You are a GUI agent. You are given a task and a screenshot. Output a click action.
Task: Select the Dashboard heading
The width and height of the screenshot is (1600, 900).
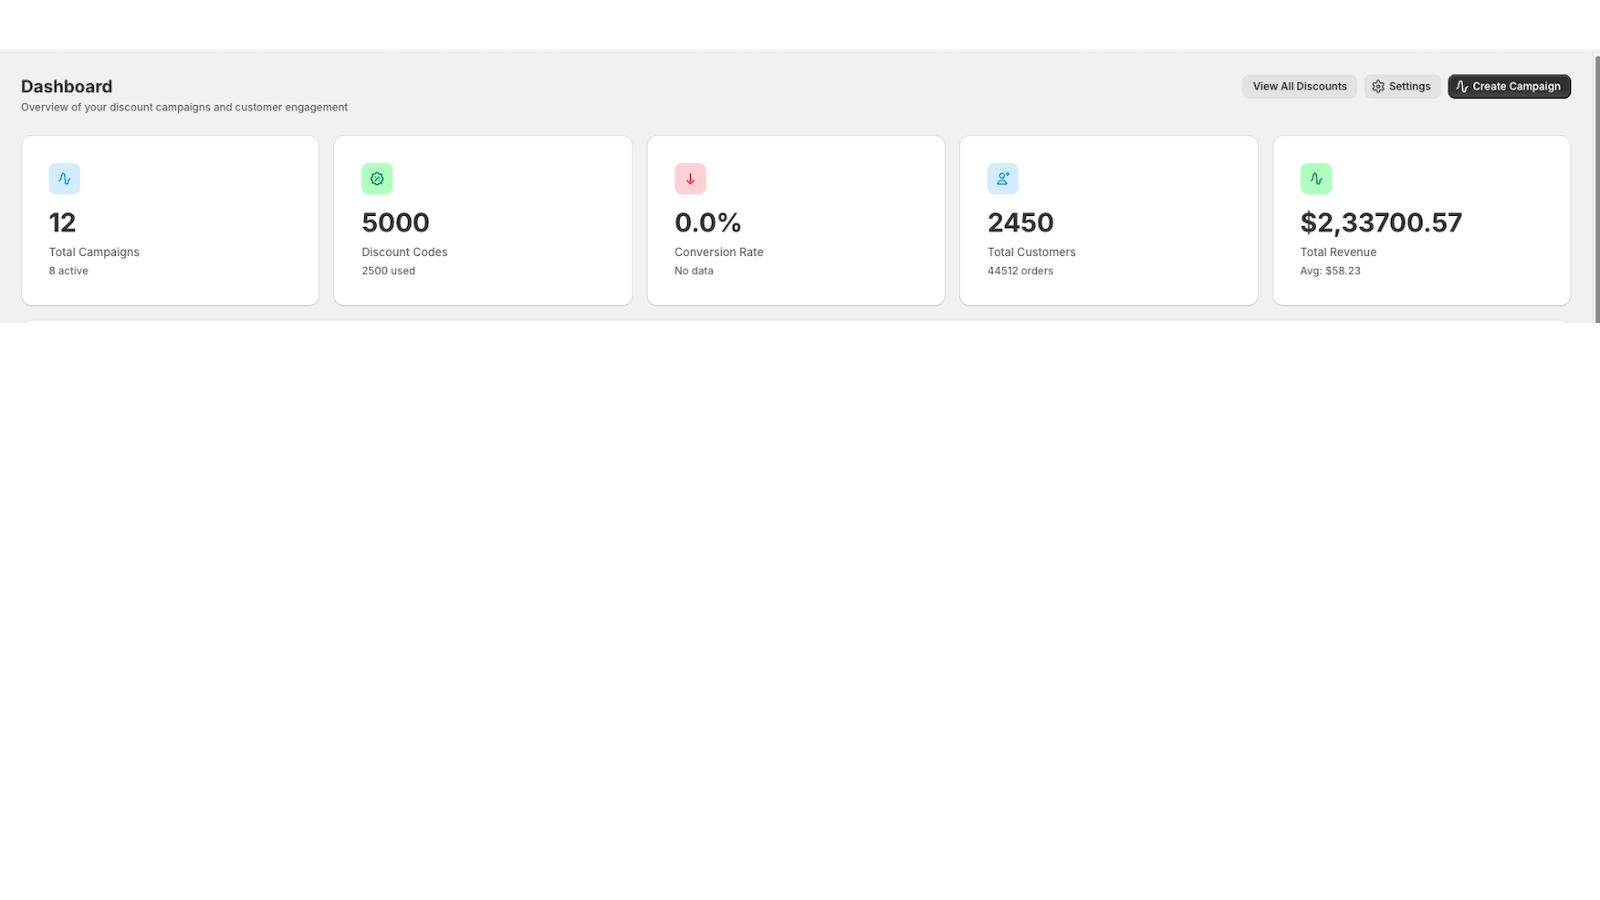click(67, 87)
